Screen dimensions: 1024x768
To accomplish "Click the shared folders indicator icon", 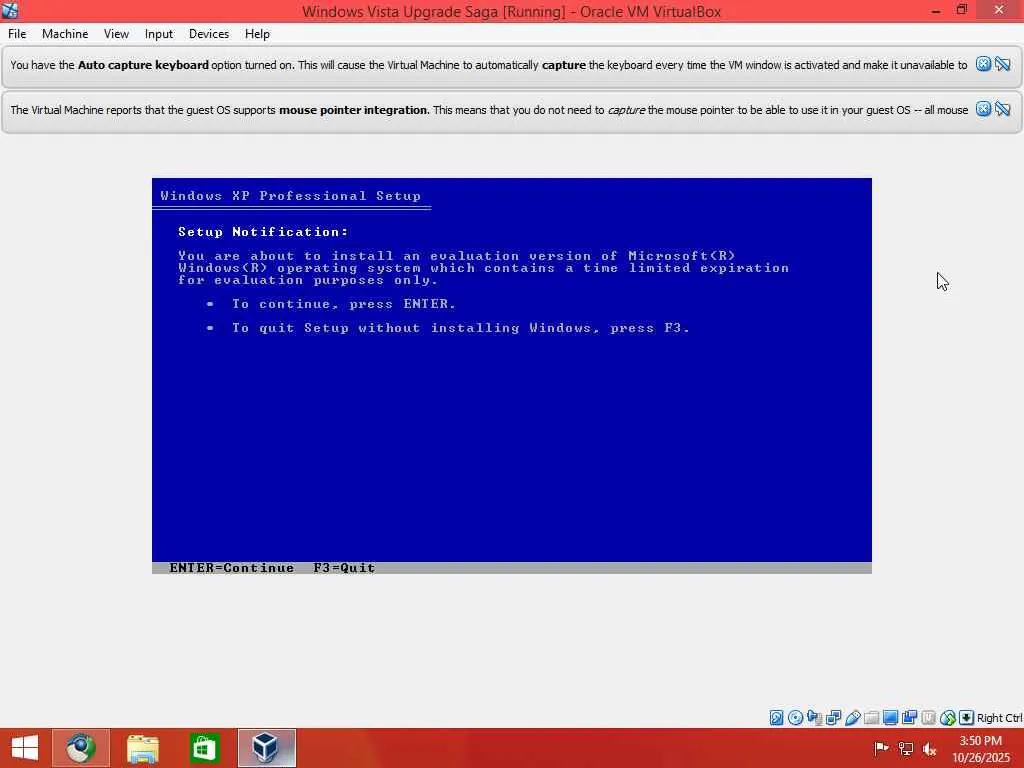I will pyautogui.click(x=871, y=718).
